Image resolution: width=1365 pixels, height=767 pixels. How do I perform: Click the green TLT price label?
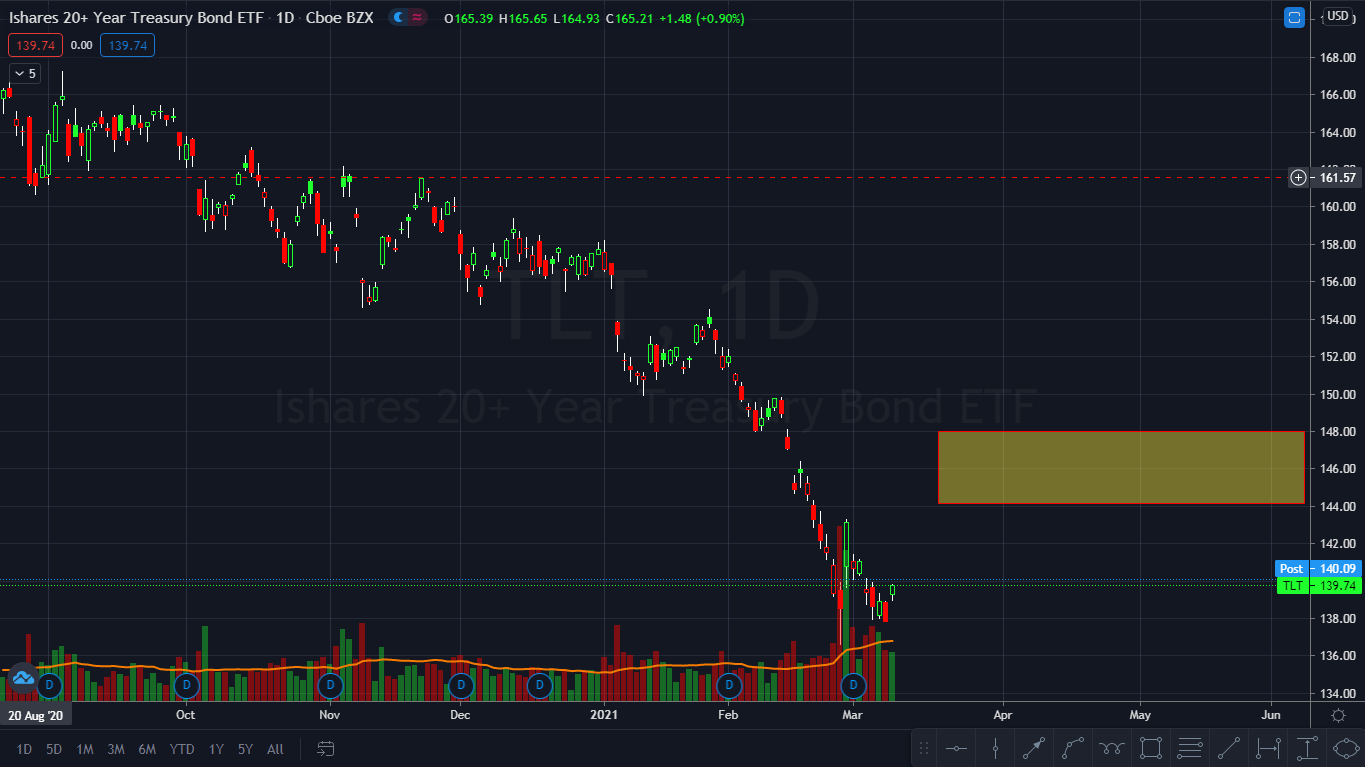point(1318,586)
